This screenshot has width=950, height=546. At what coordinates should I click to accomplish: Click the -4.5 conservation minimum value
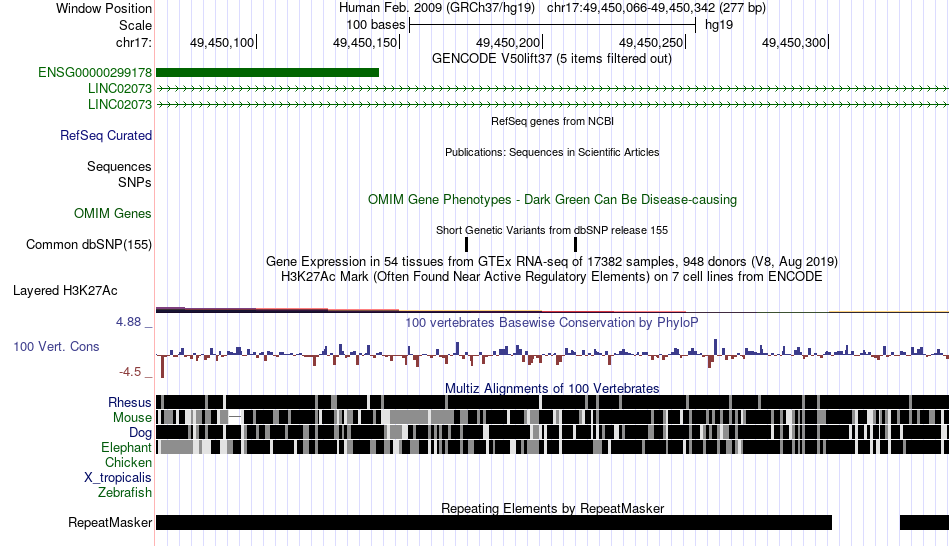coord(130,371)
